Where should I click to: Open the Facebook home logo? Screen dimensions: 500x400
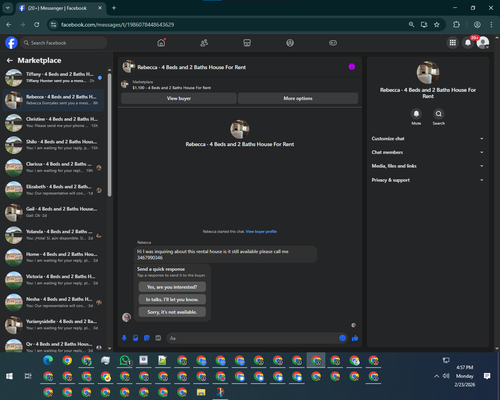[x=11, y=43]
